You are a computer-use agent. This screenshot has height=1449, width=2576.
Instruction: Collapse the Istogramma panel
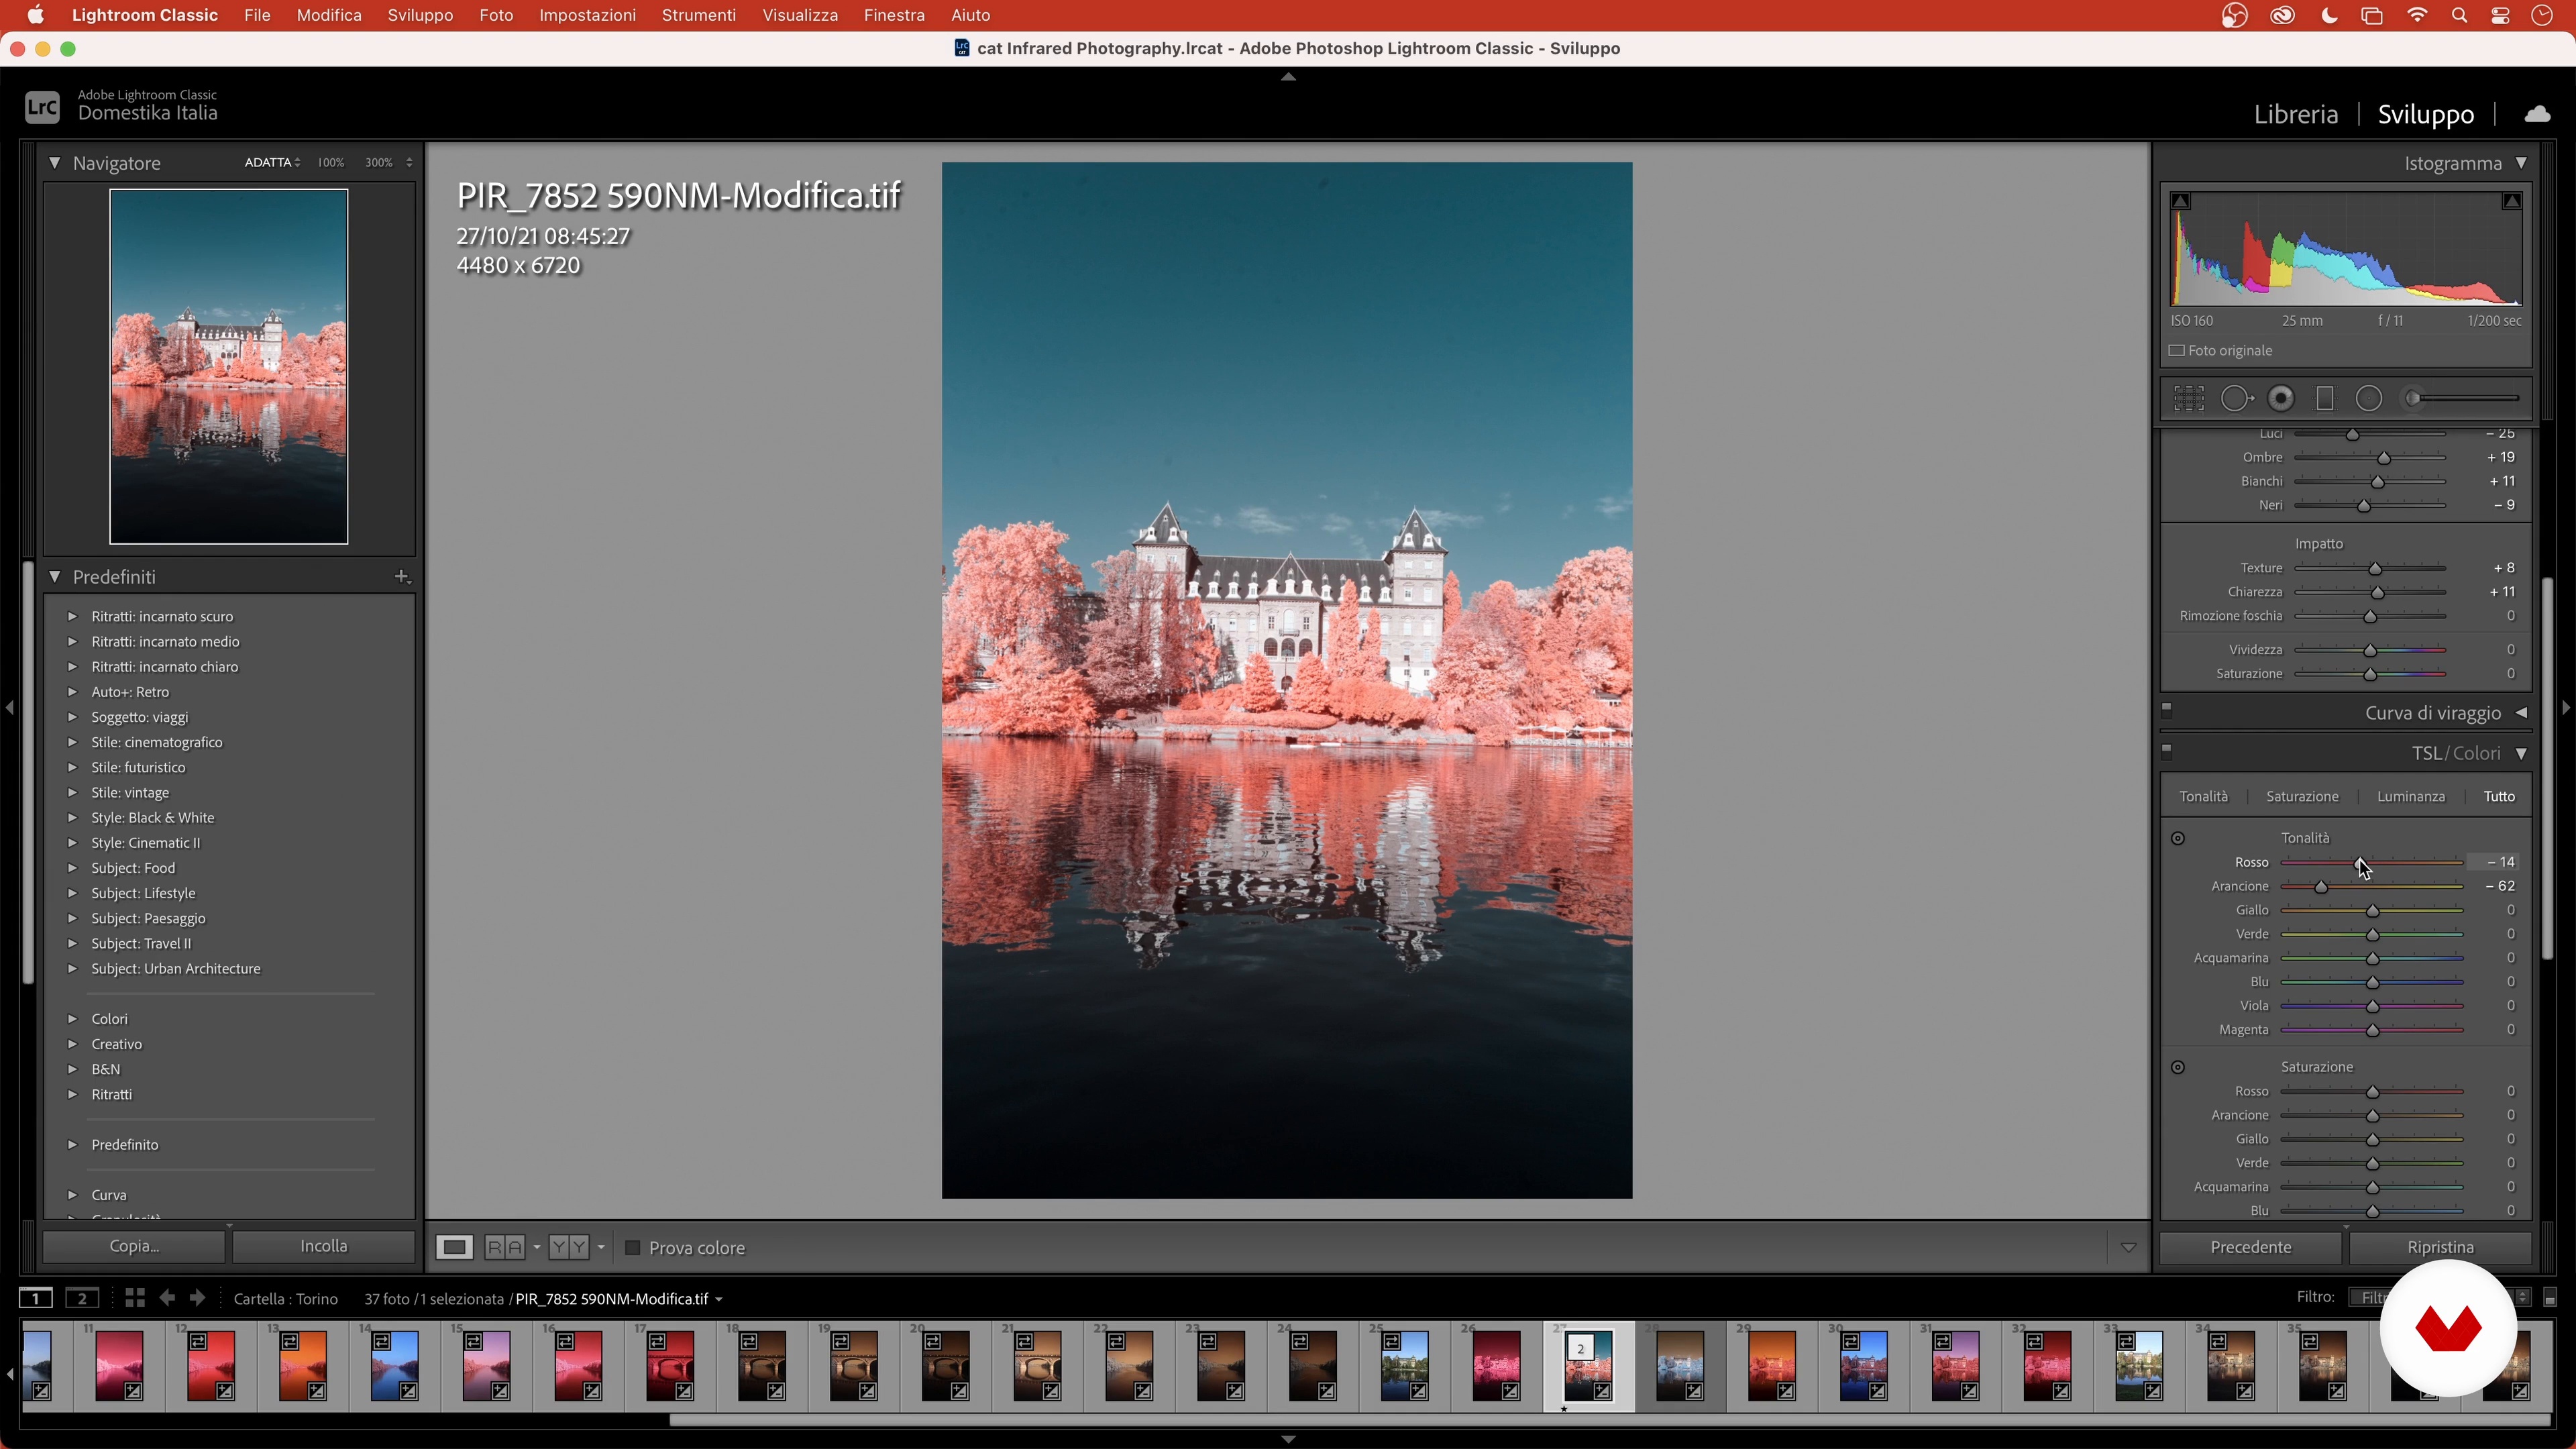pyautogui.click(x=2521, y=162)
